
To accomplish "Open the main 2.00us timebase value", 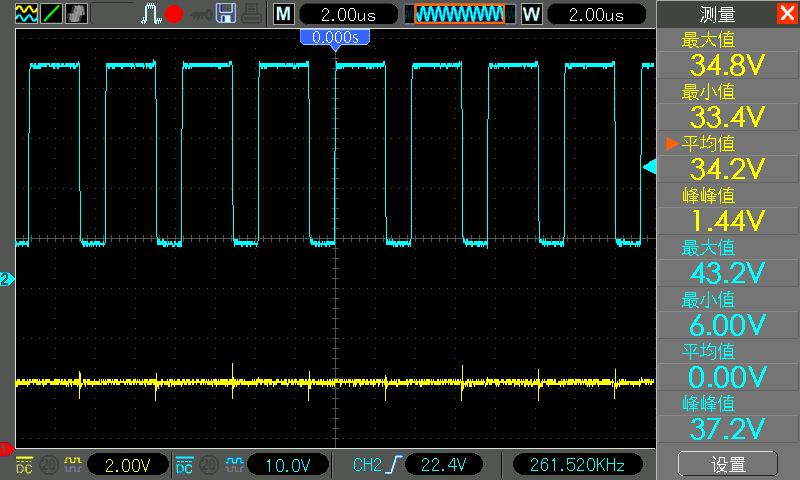I will [348, 14].
